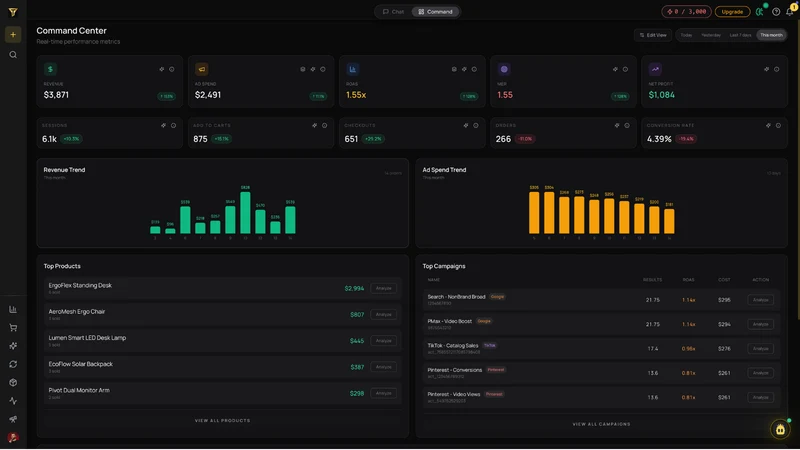Viewport: 800px width, 450px height.
Task: Click the help question mark icon
Action: (776, 12)
